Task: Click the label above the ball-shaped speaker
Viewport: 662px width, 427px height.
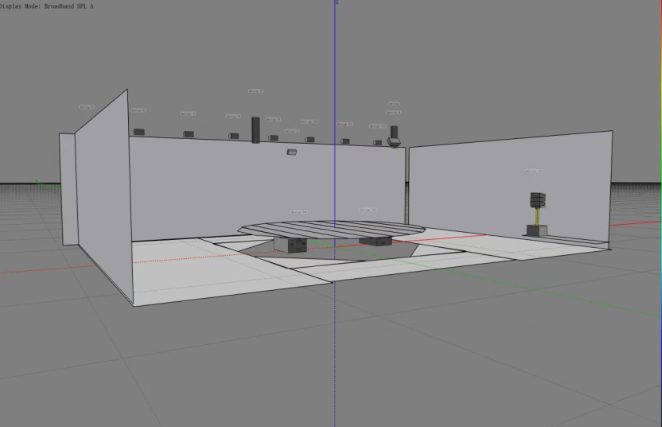Action: click(x=394, y=104)
